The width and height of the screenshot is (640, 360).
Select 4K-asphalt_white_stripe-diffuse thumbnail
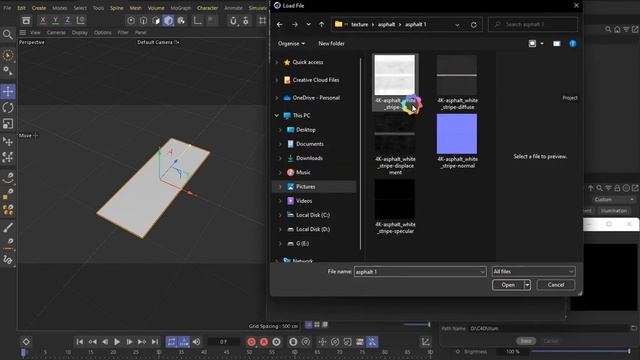click(457, 76)
